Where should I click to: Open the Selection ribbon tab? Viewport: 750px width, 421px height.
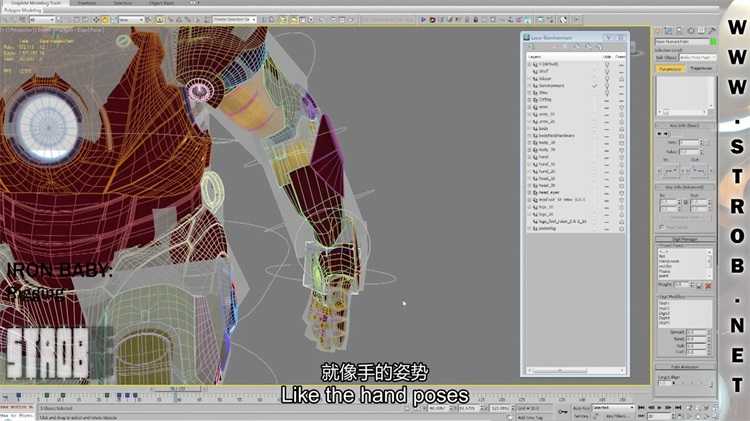[x=123, y=3]
